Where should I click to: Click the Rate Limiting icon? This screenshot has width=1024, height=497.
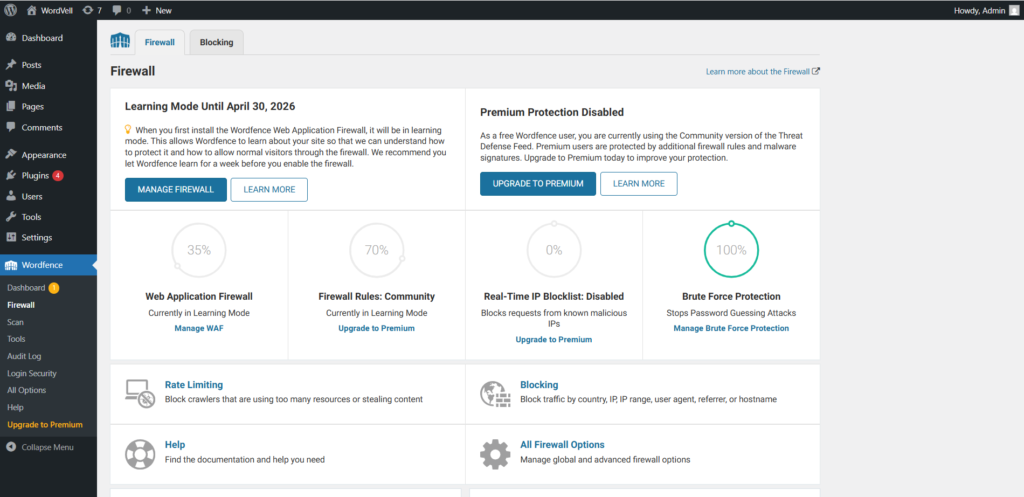[139, 393]
